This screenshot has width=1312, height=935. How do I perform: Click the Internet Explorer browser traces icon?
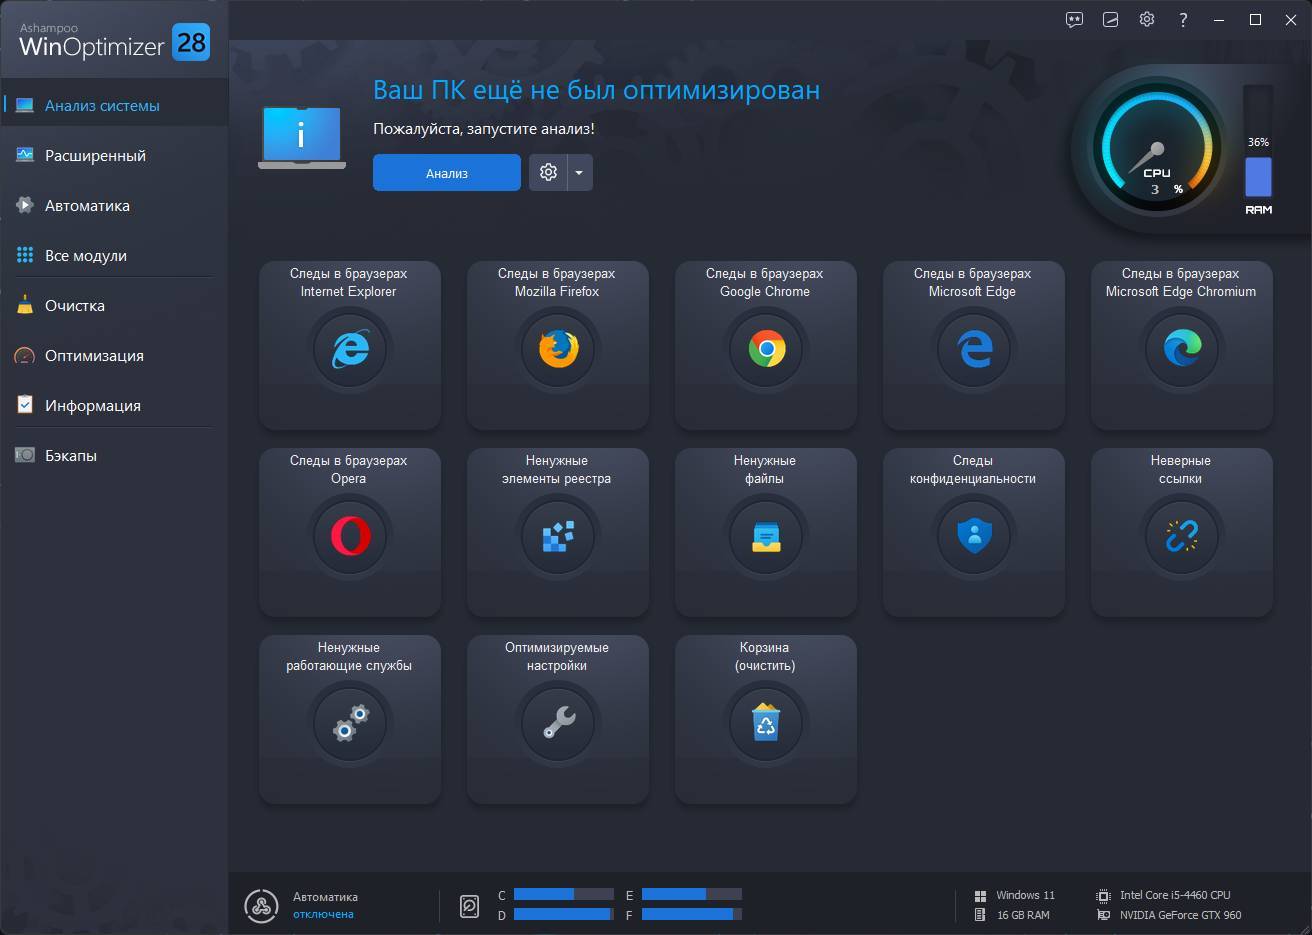[x=350, y=349]
